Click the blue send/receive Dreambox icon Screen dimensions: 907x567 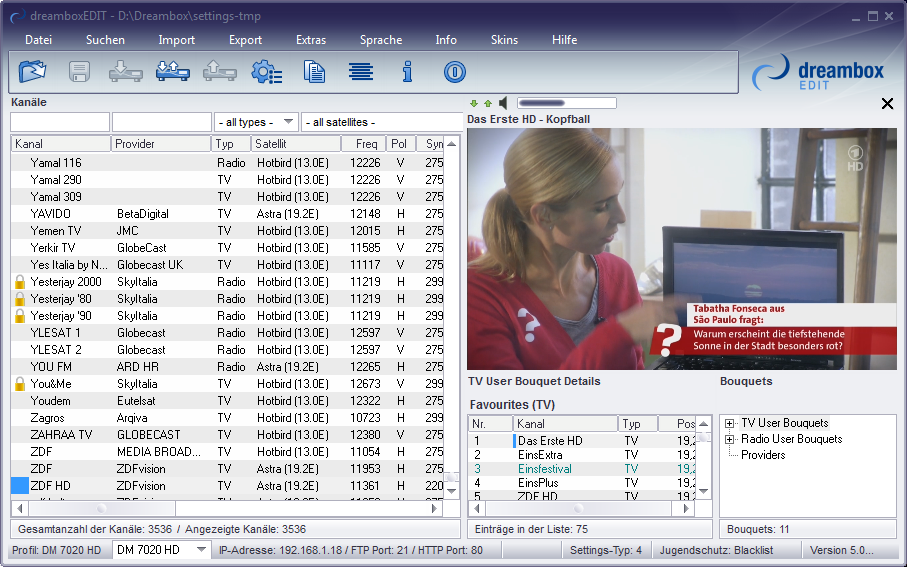(x=173, y=72)
